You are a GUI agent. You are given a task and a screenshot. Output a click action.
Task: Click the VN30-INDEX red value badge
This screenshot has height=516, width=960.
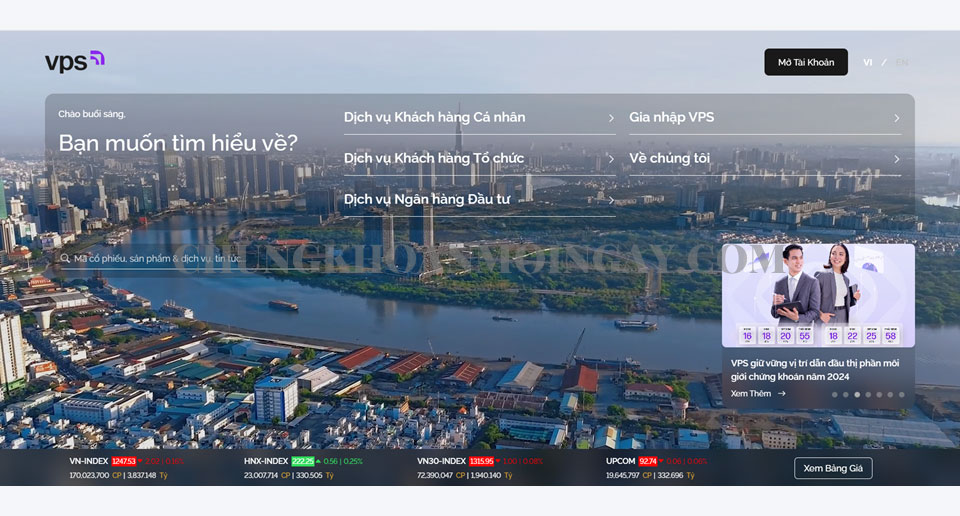481,461
